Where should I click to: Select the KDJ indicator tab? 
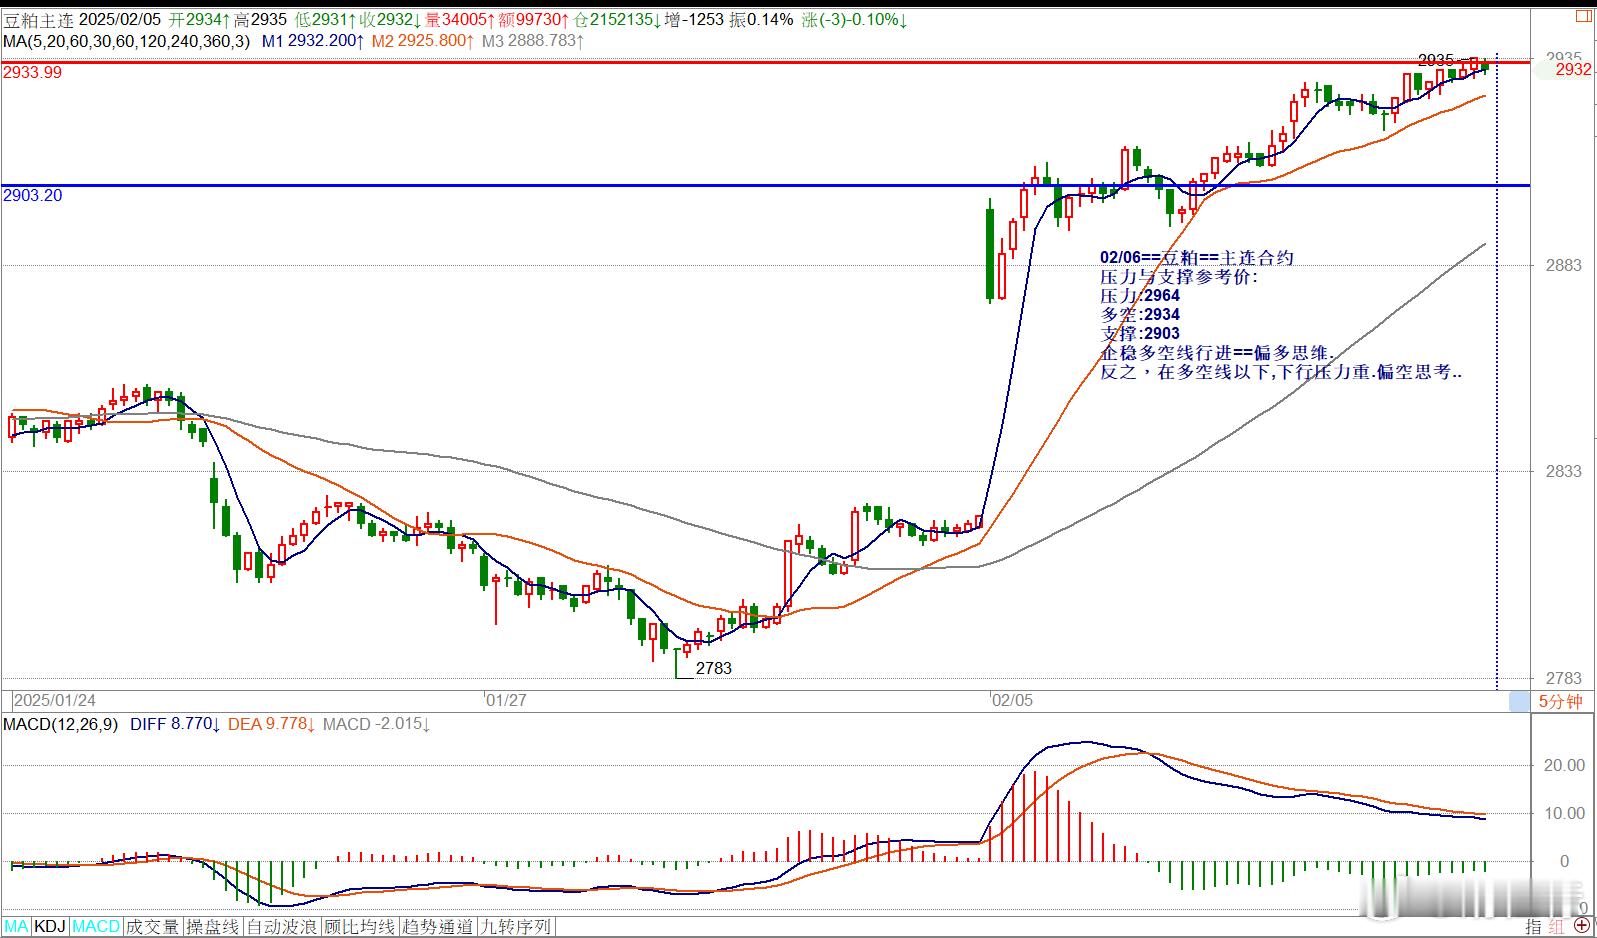point(50,927)
